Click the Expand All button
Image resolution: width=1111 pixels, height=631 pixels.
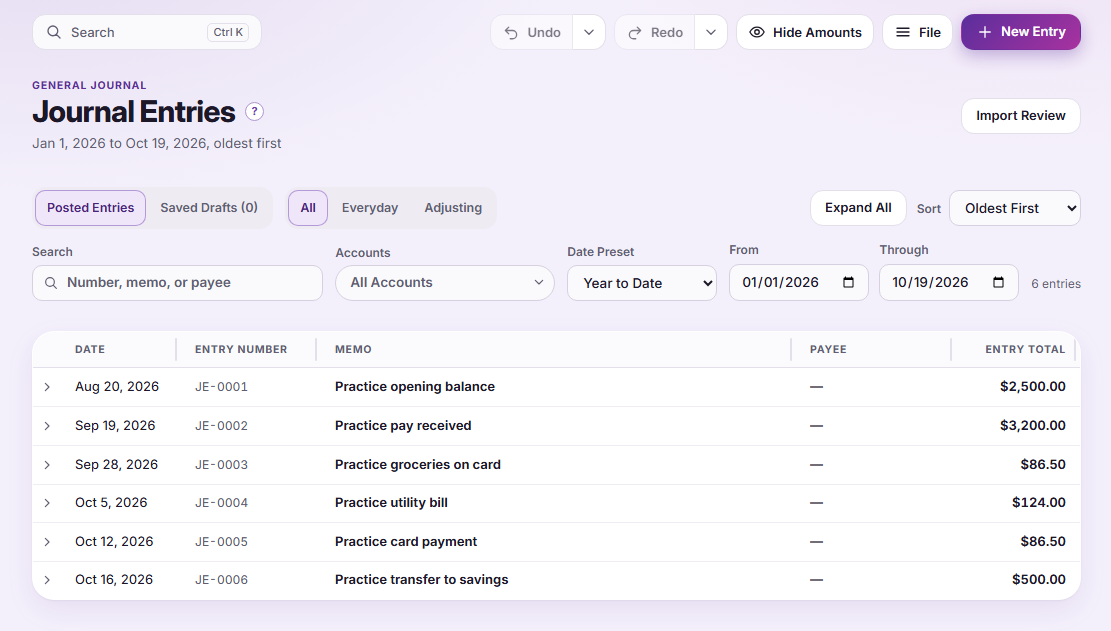coord(858,208)
